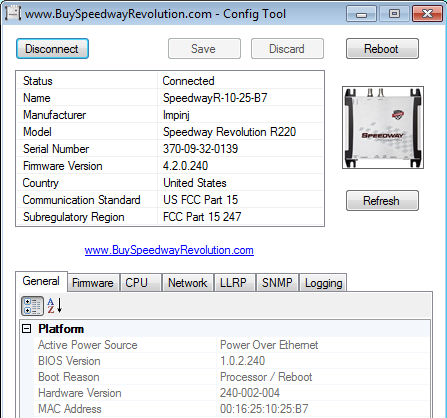Viewport: 447px width, 418px height.
Task: Click the app icon in the title bar
Action: (13, 14)
